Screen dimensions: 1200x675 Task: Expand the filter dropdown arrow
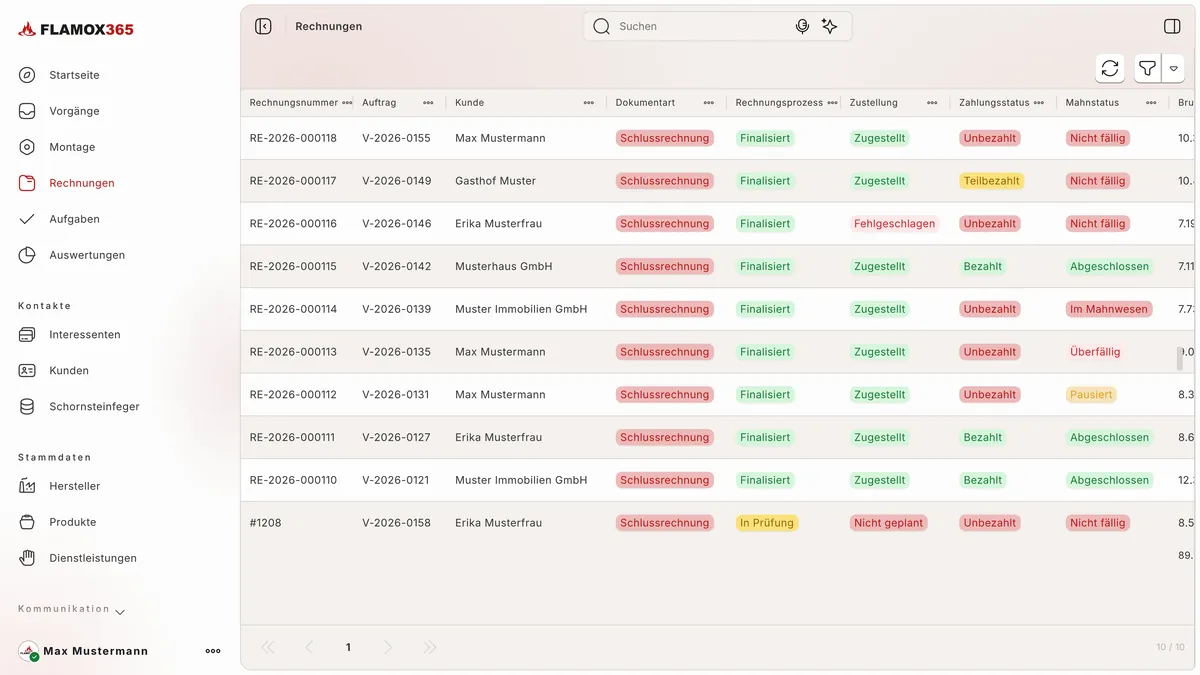(x=1173, y=68)
